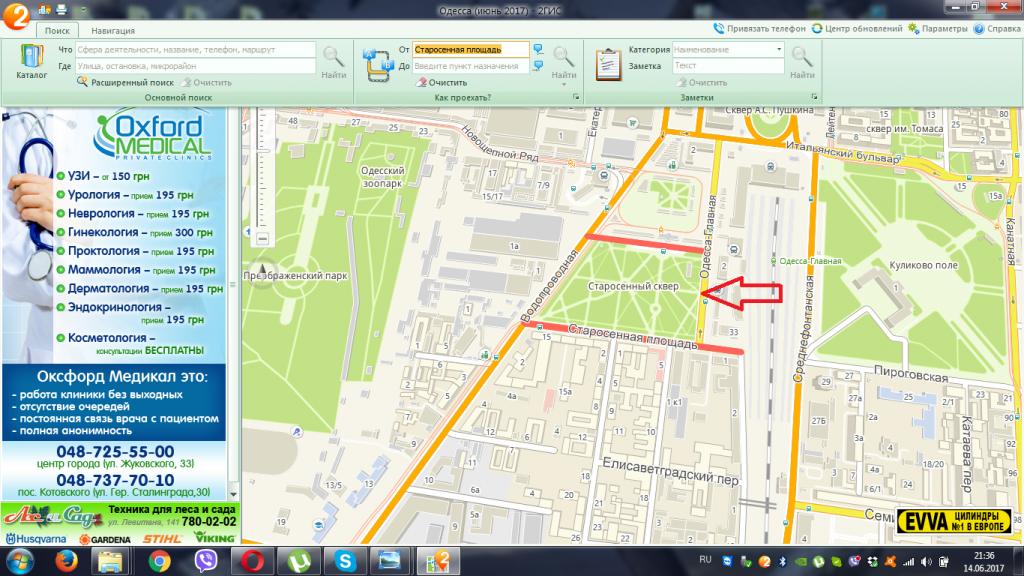Click the route search Найти magnifier

[x=563, y=59]
